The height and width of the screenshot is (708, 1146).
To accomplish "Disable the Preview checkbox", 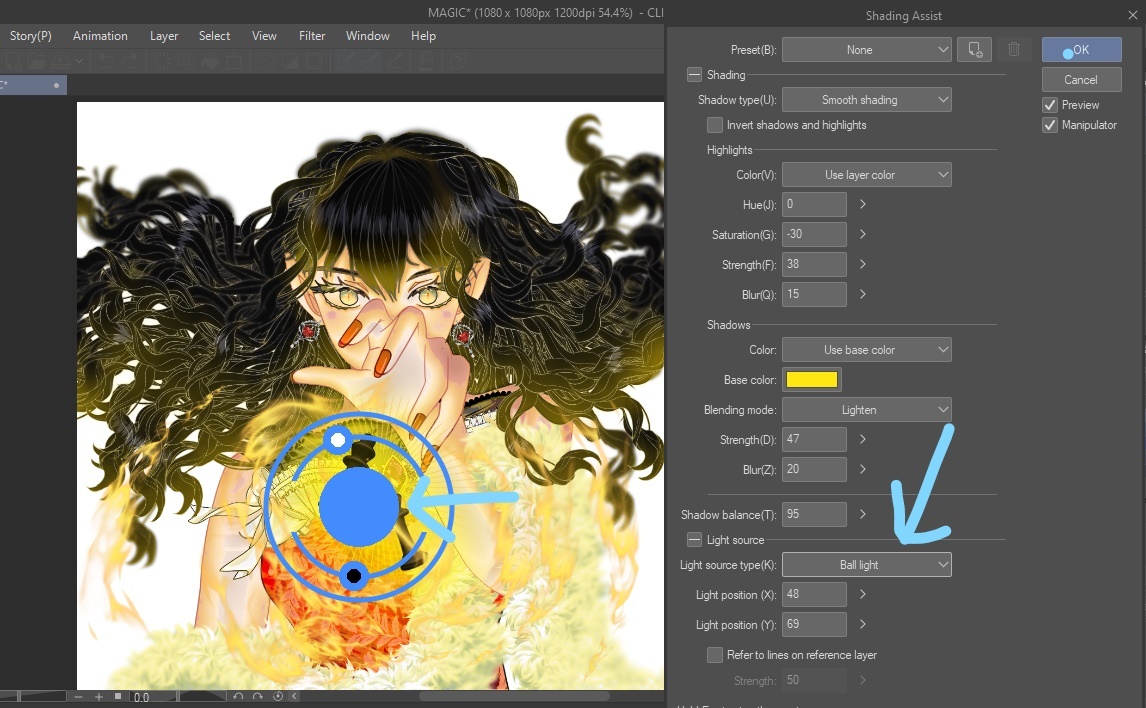I will tap(1049, 104).
